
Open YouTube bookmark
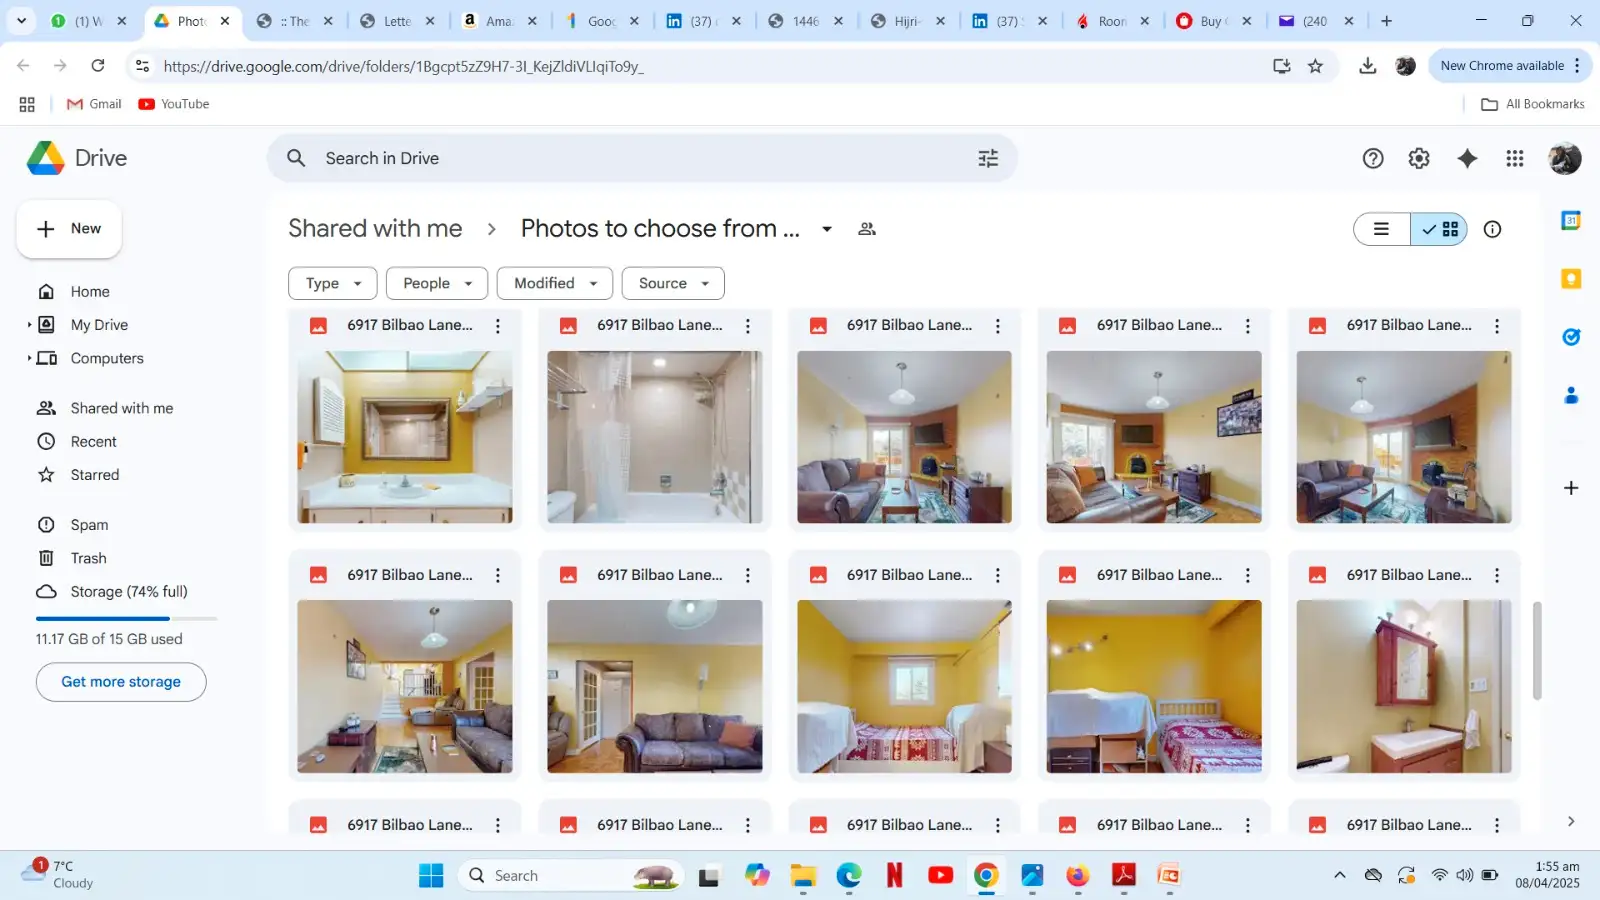[174, 104]
